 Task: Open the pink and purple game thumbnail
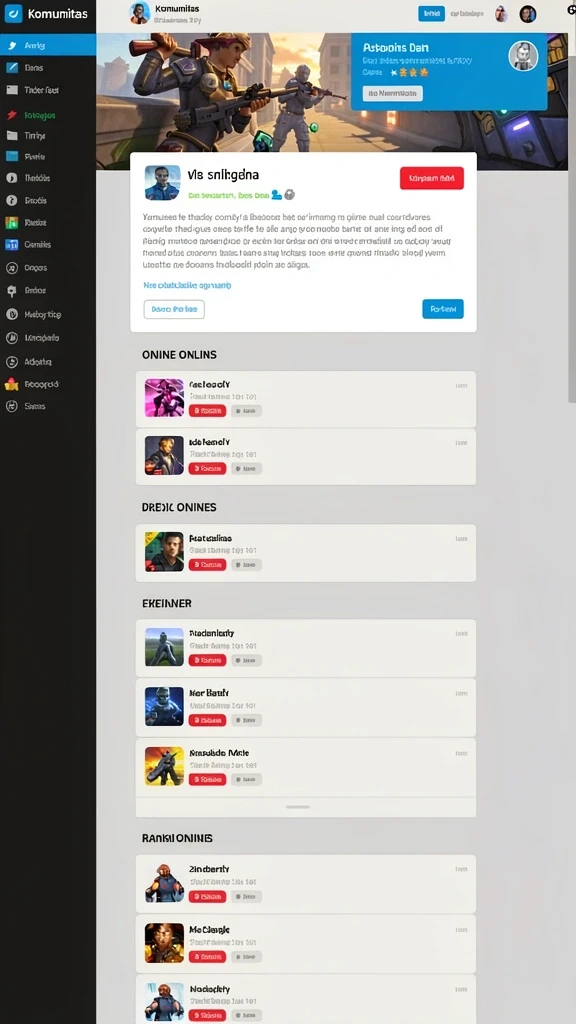point(164,398)
